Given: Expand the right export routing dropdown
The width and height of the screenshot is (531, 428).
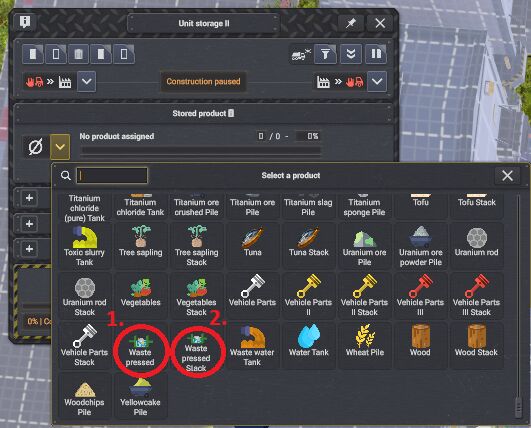Looking at the screenshot, I should 377,82.
